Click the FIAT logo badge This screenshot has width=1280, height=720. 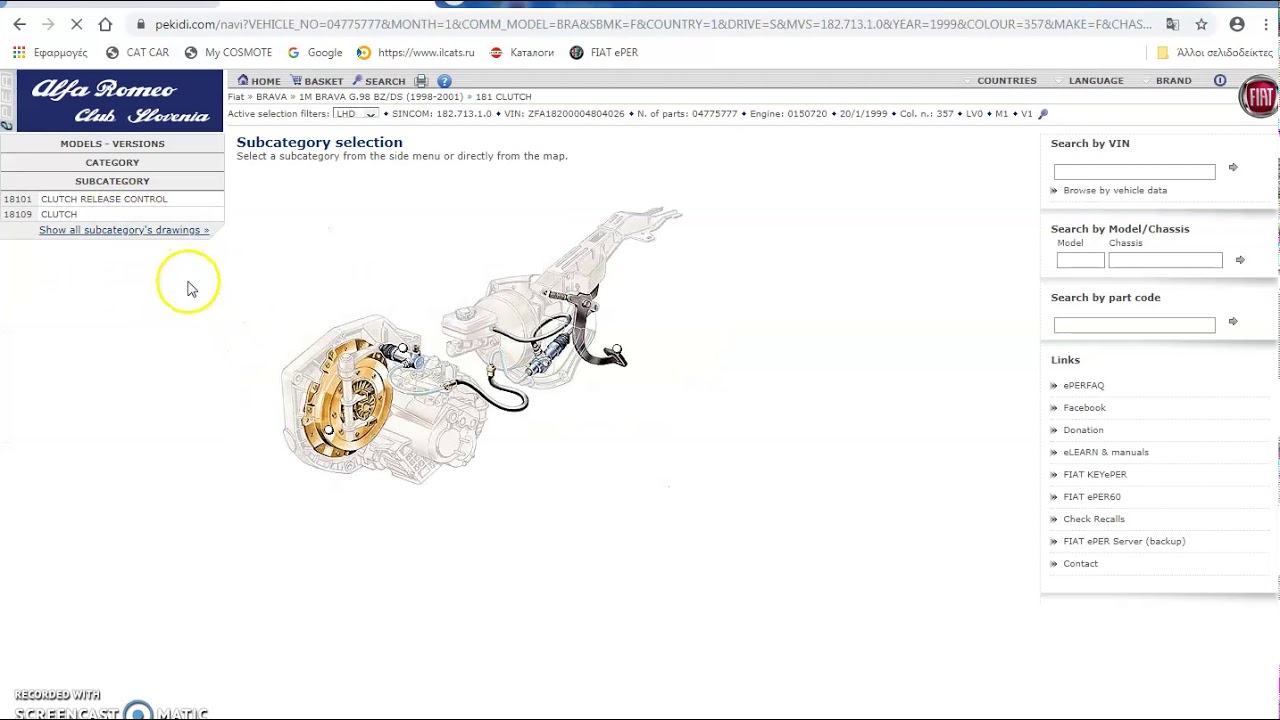[1258, 98]
